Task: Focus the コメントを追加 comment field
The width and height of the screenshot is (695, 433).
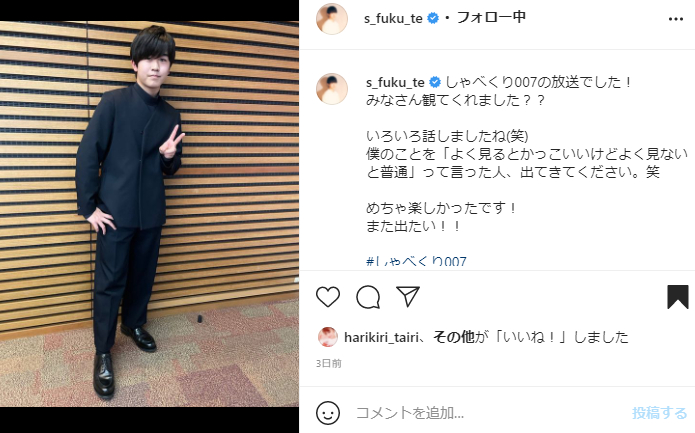Action: 490,413
